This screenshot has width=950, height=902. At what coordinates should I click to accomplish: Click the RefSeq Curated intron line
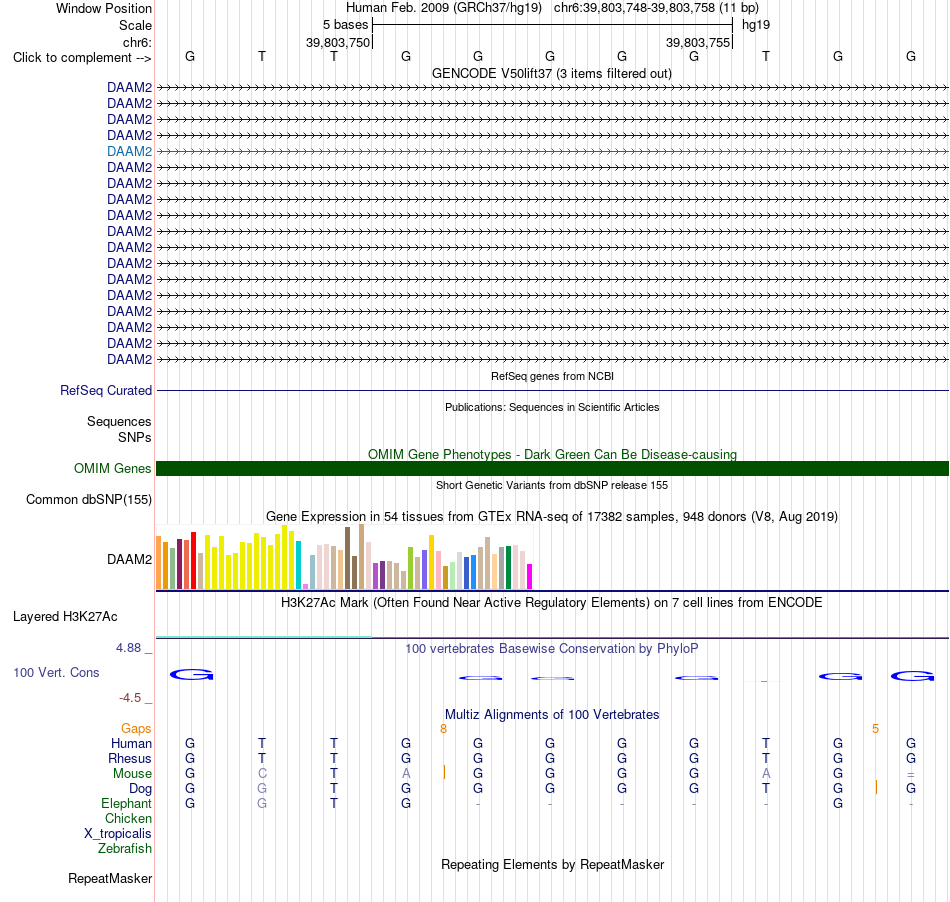pos(552,391)
